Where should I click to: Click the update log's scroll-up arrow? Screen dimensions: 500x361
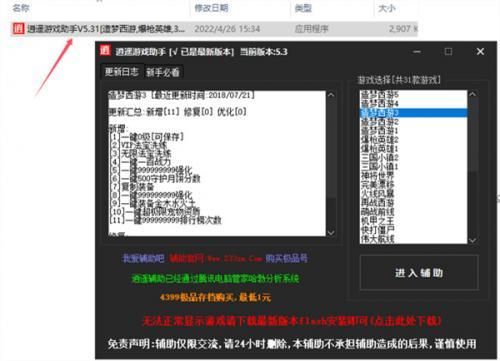(x=331, y=95)
